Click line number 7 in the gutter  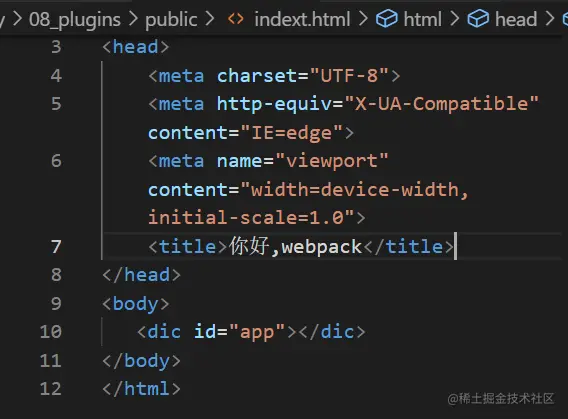coord(56,247)
